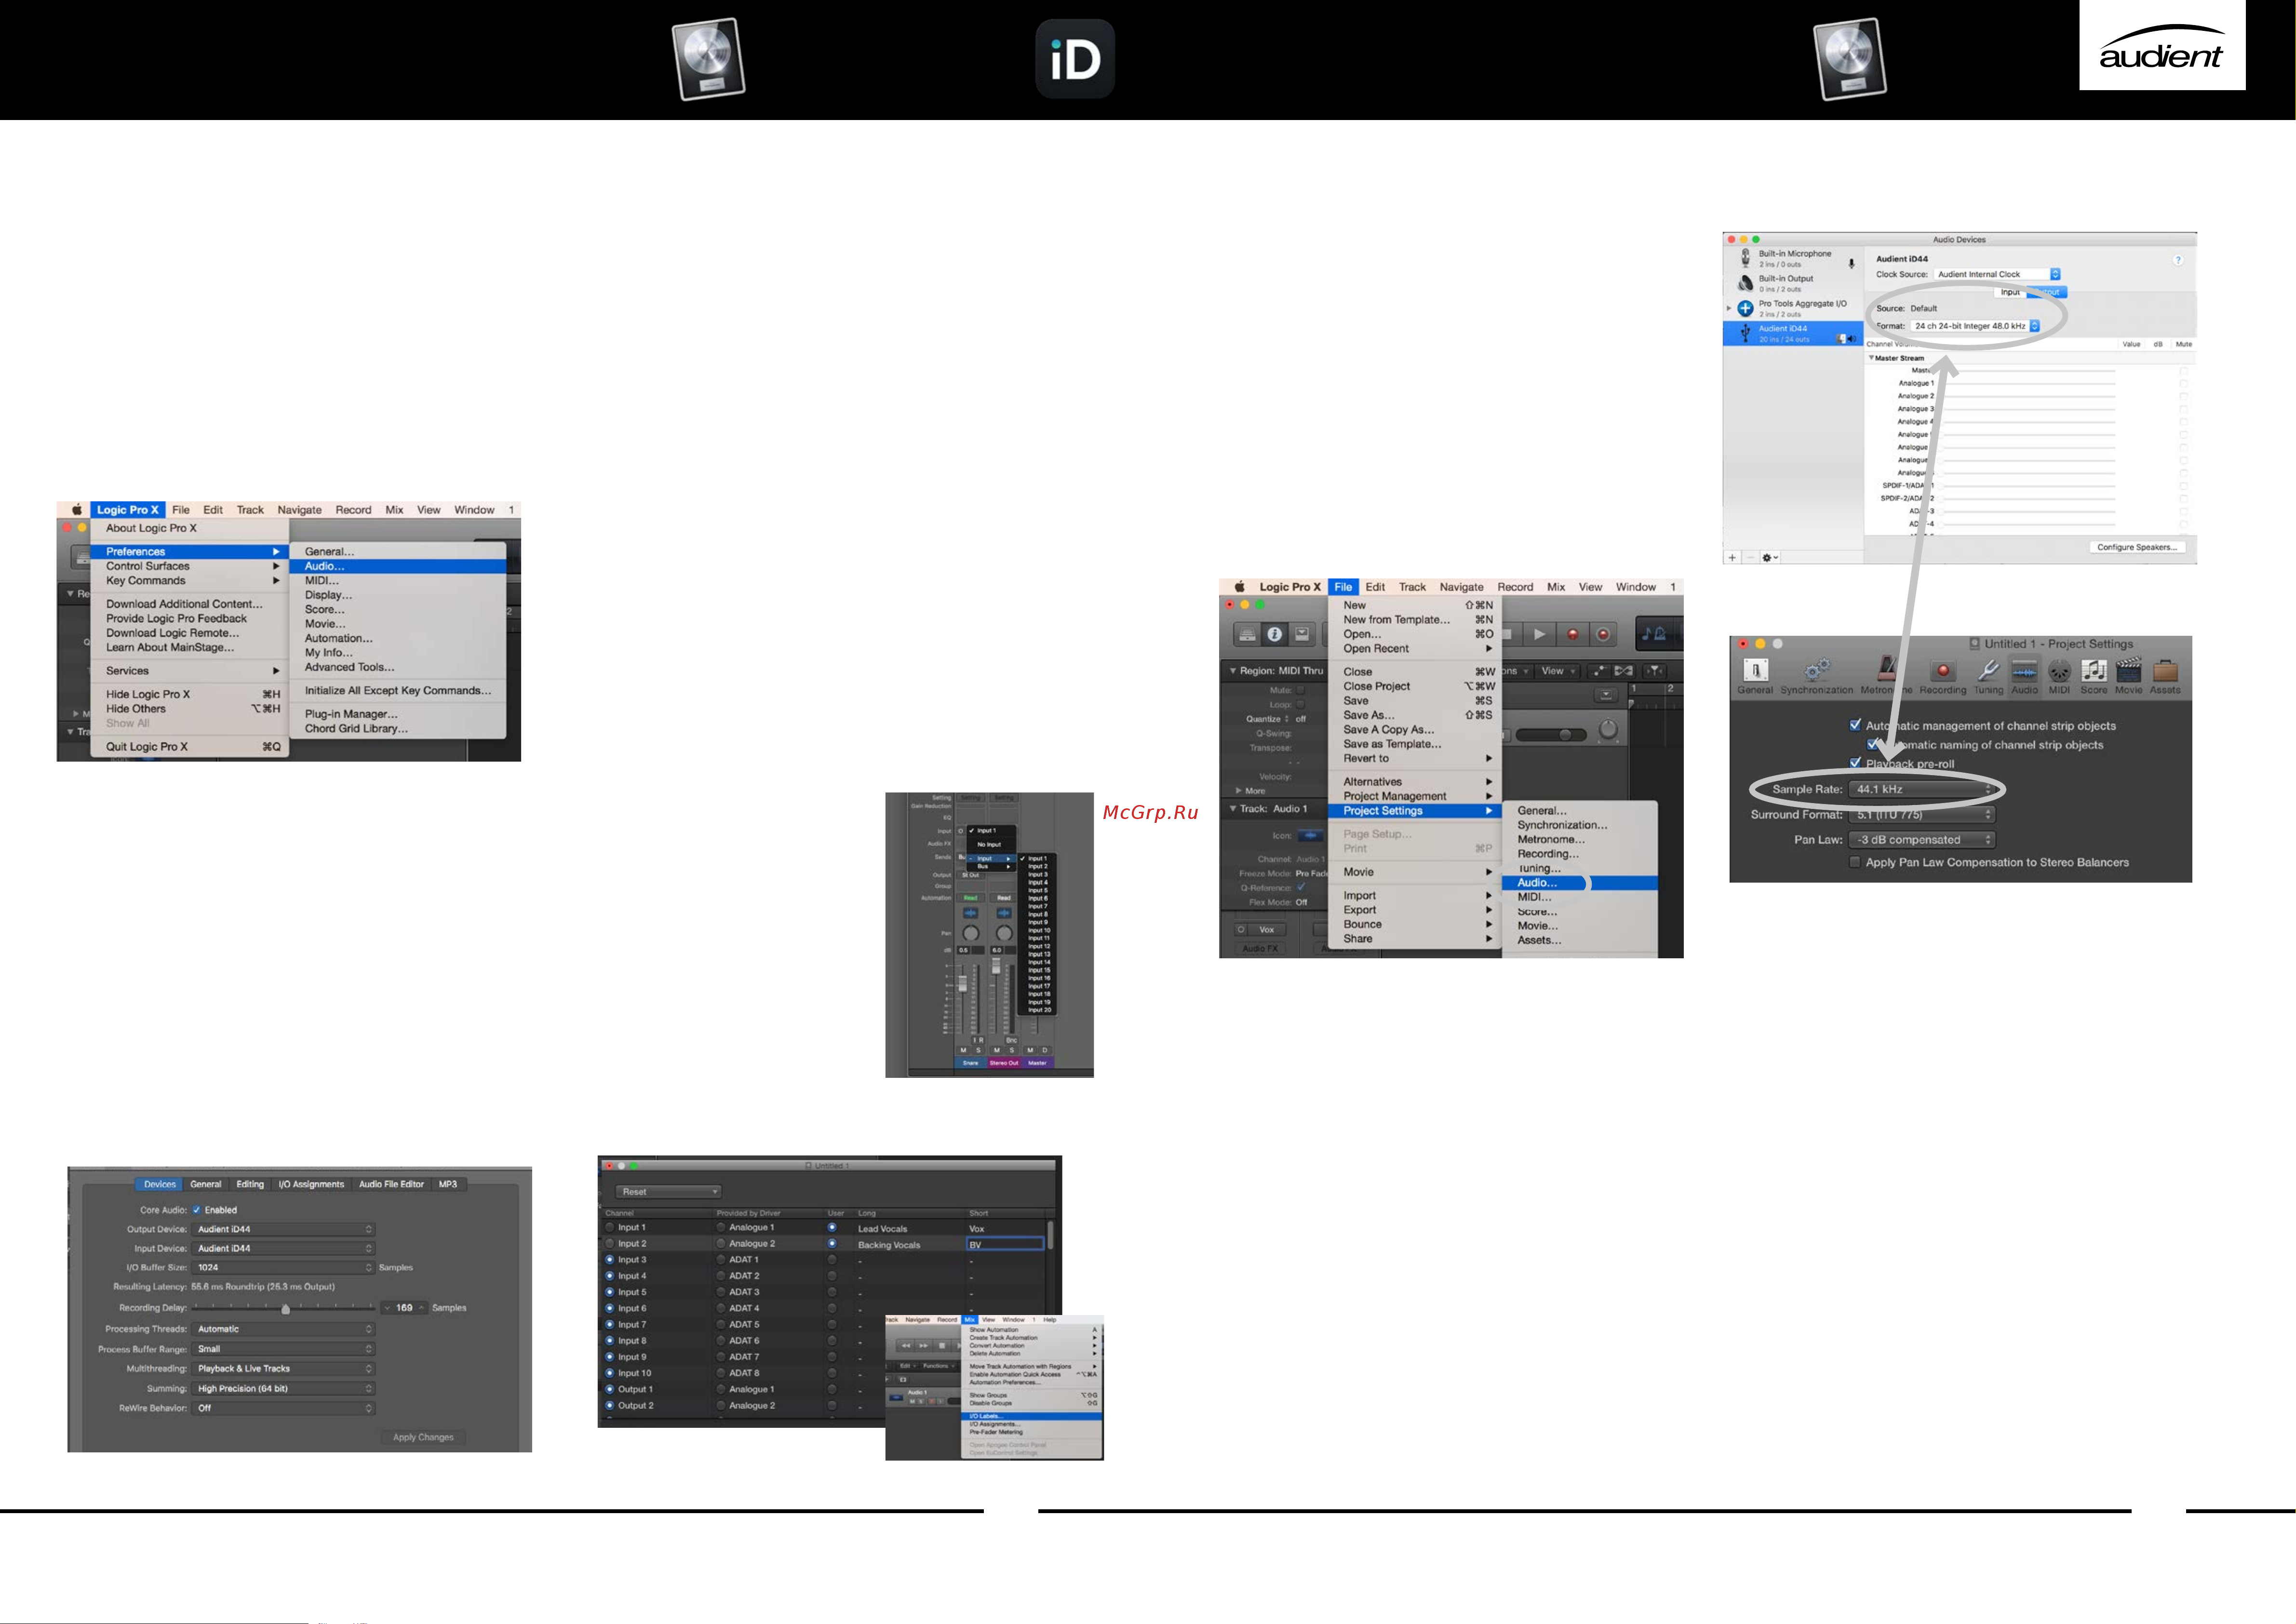Select Channel radio for Input 3

[610, 1260]
